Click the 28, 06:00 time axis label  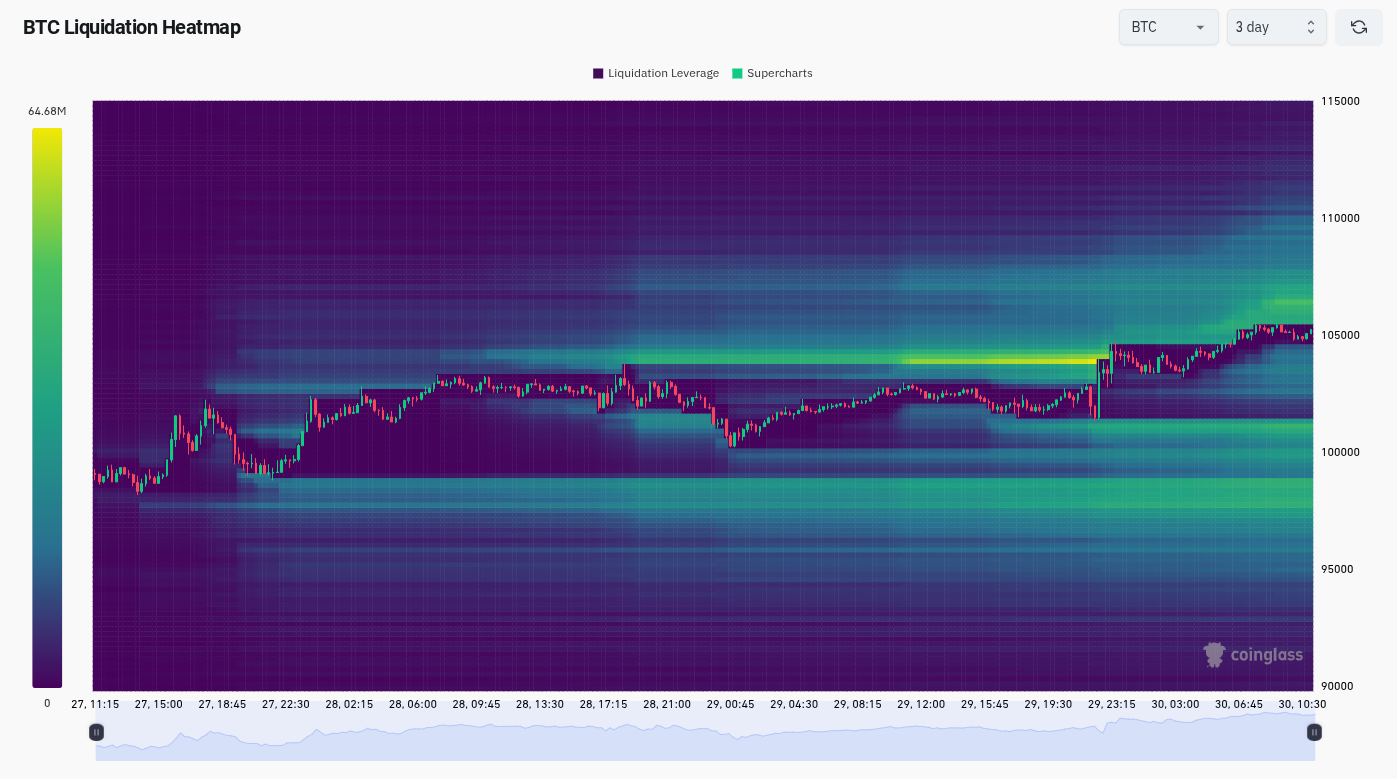click(413, 704)
